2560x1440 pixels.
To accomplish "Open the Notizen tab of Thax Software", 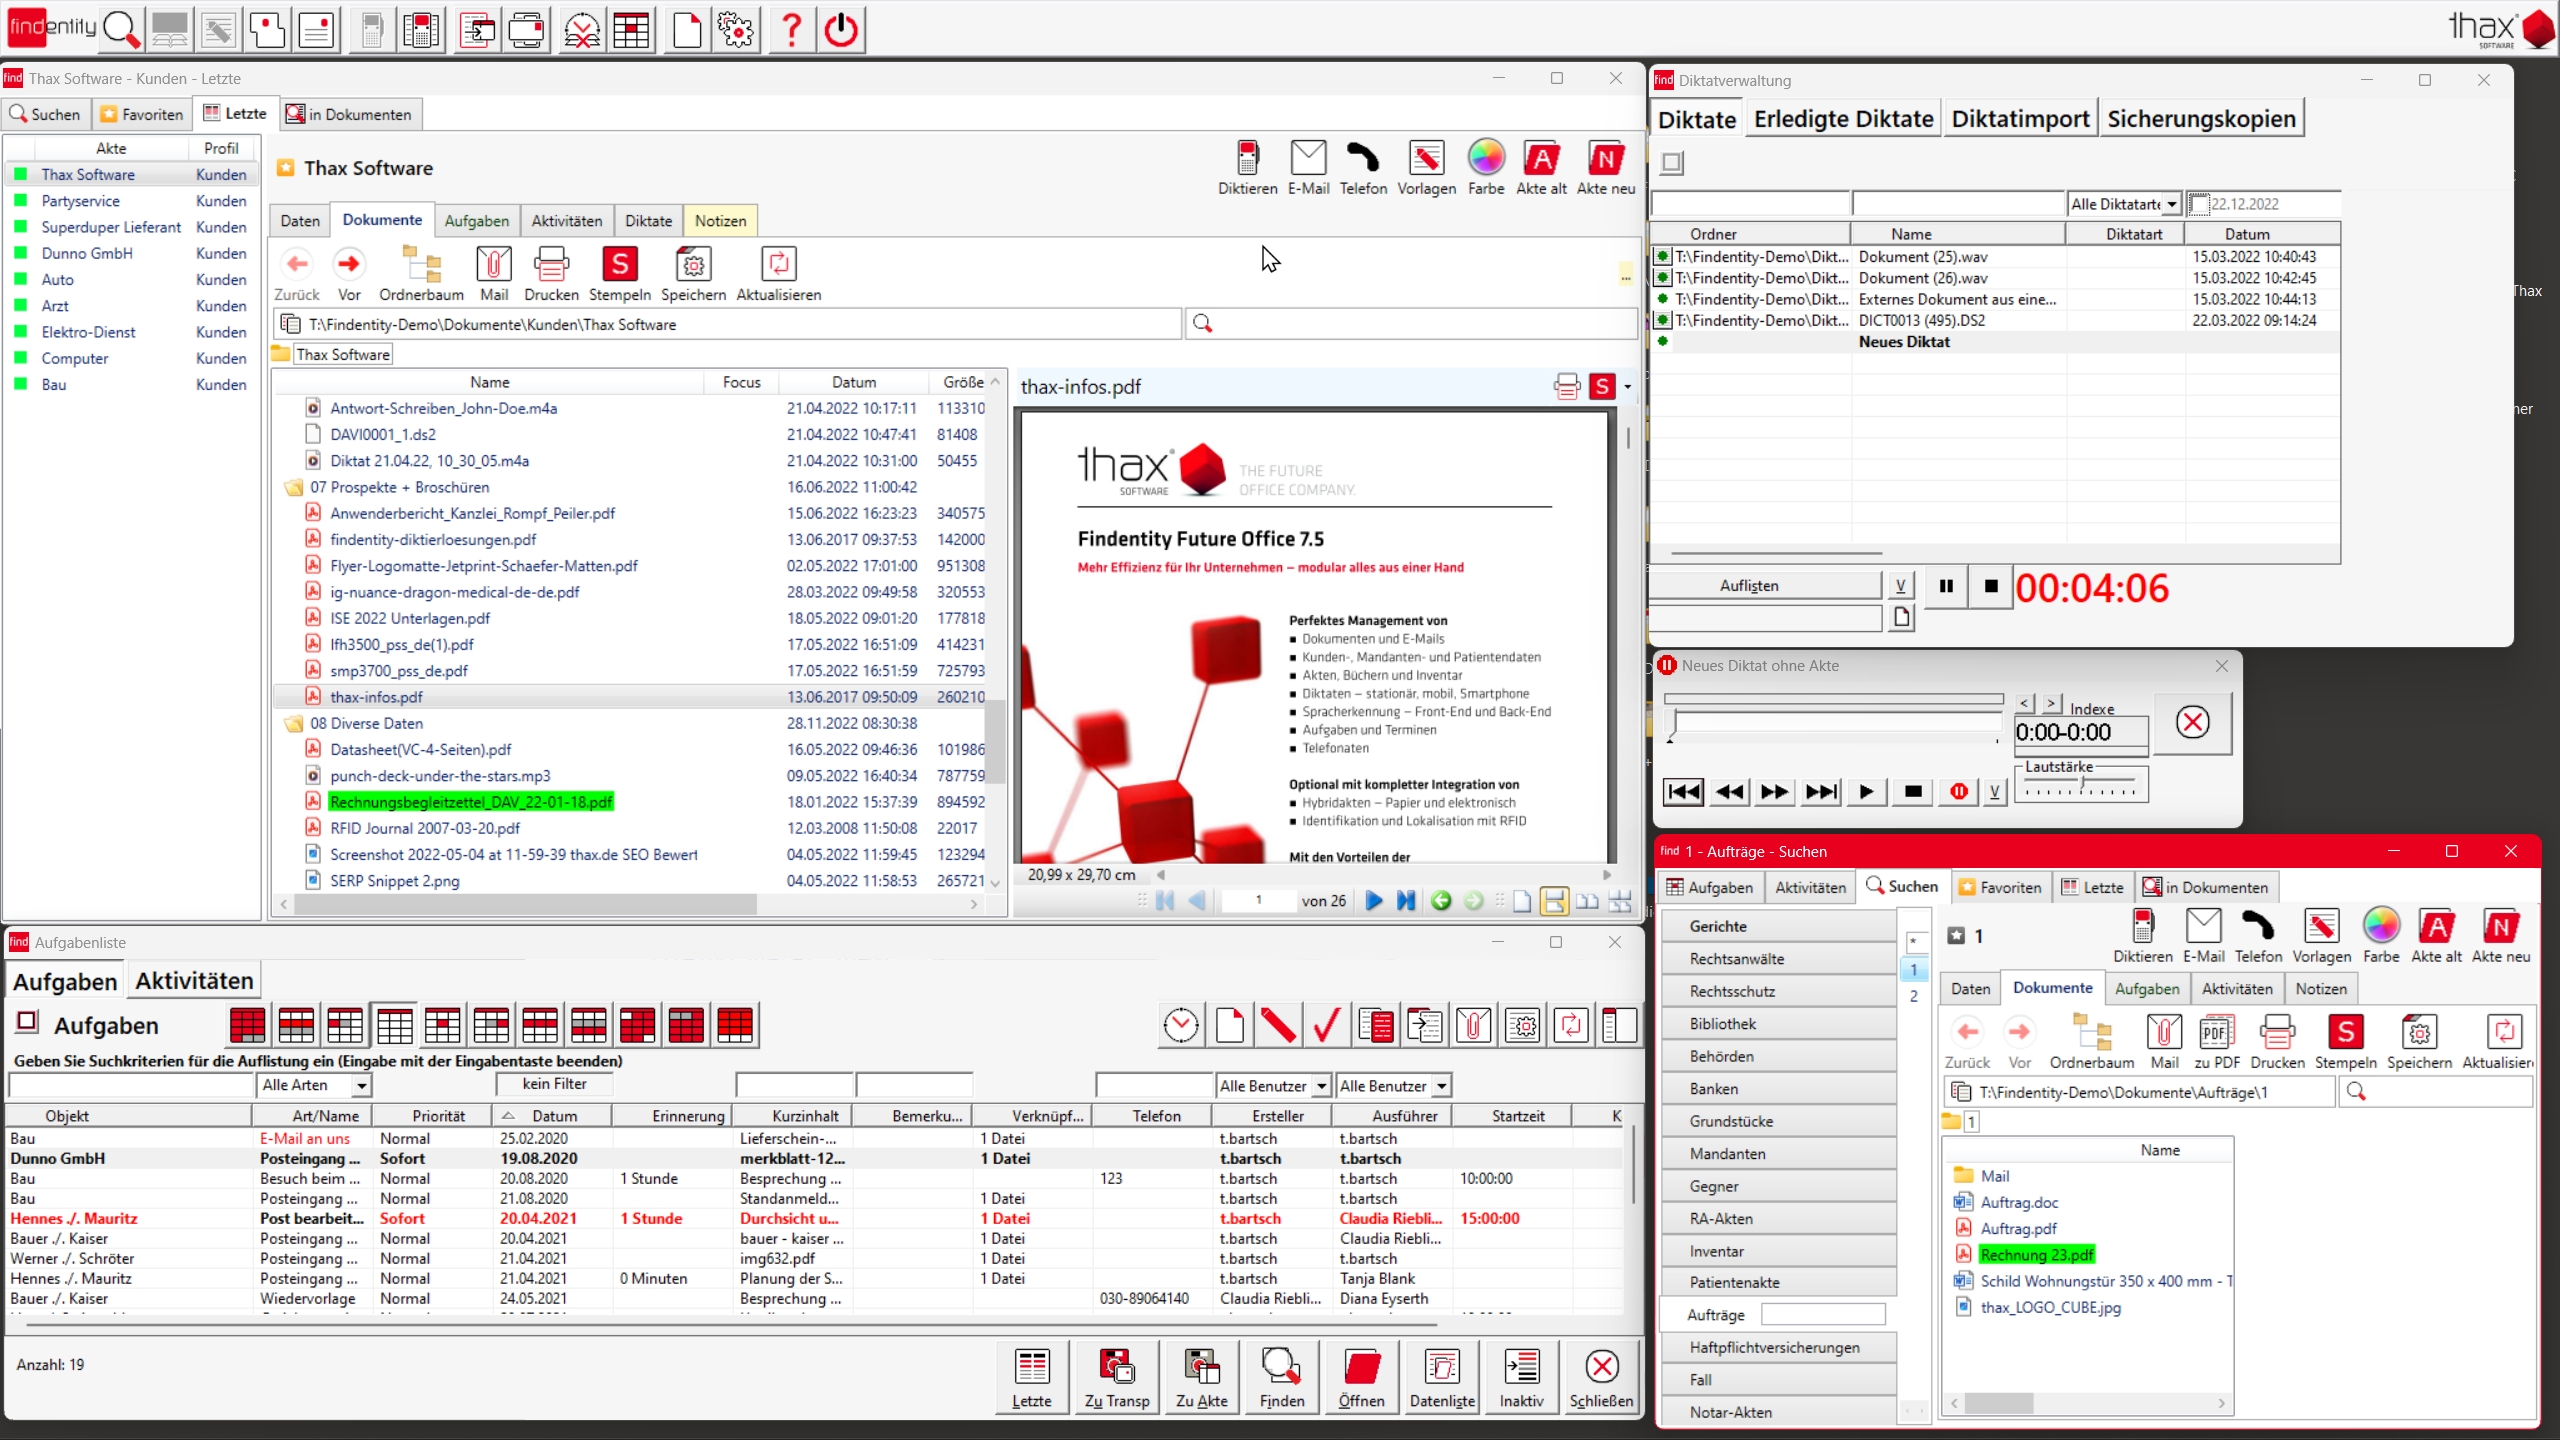I will pos(720,221).
